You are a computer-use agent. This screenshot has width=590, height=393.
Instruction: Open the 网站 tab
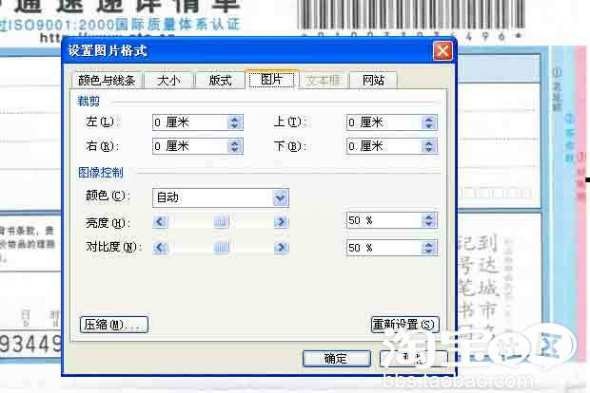373,80
